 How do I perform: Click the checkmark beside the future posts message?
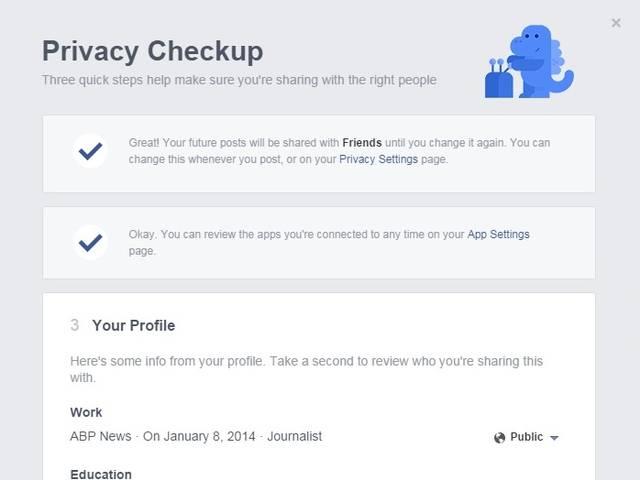pyautogui.click(x=90, y=151)
